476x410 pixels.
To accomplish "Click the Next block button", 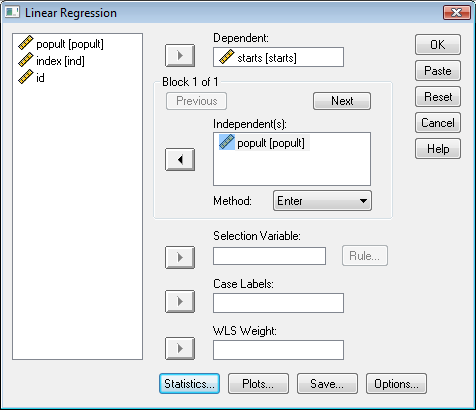I will tap(342, 101).
